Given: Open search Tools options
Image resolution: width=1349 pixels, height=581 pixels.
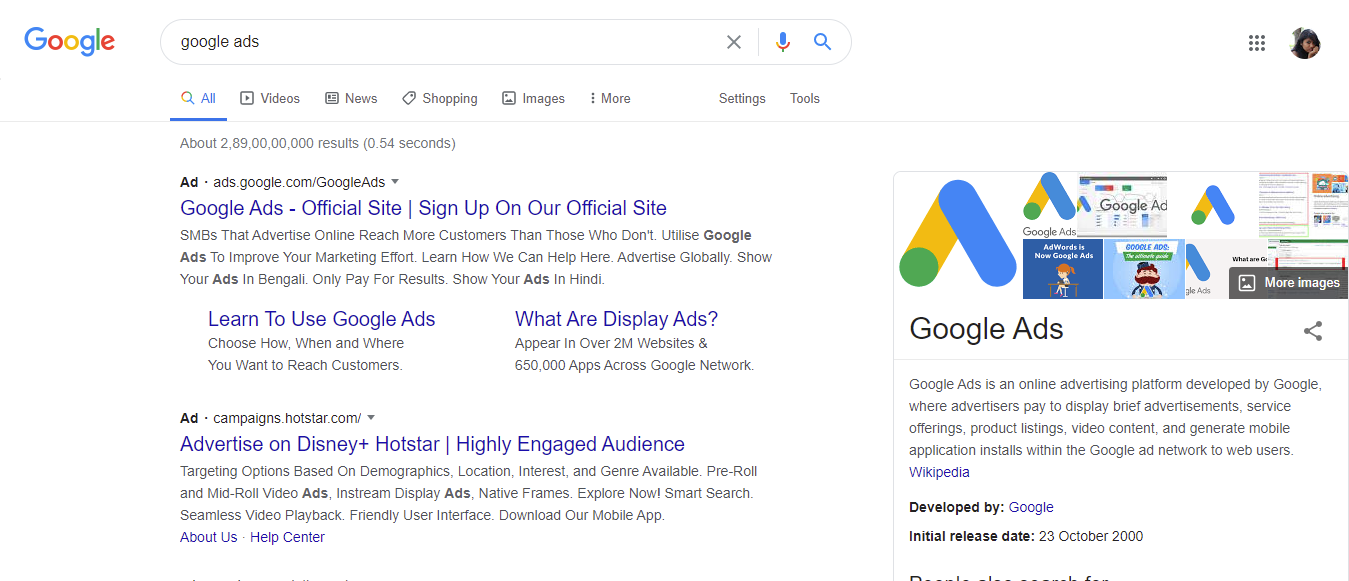Looking at the screenshot, I should coord(805,98).
